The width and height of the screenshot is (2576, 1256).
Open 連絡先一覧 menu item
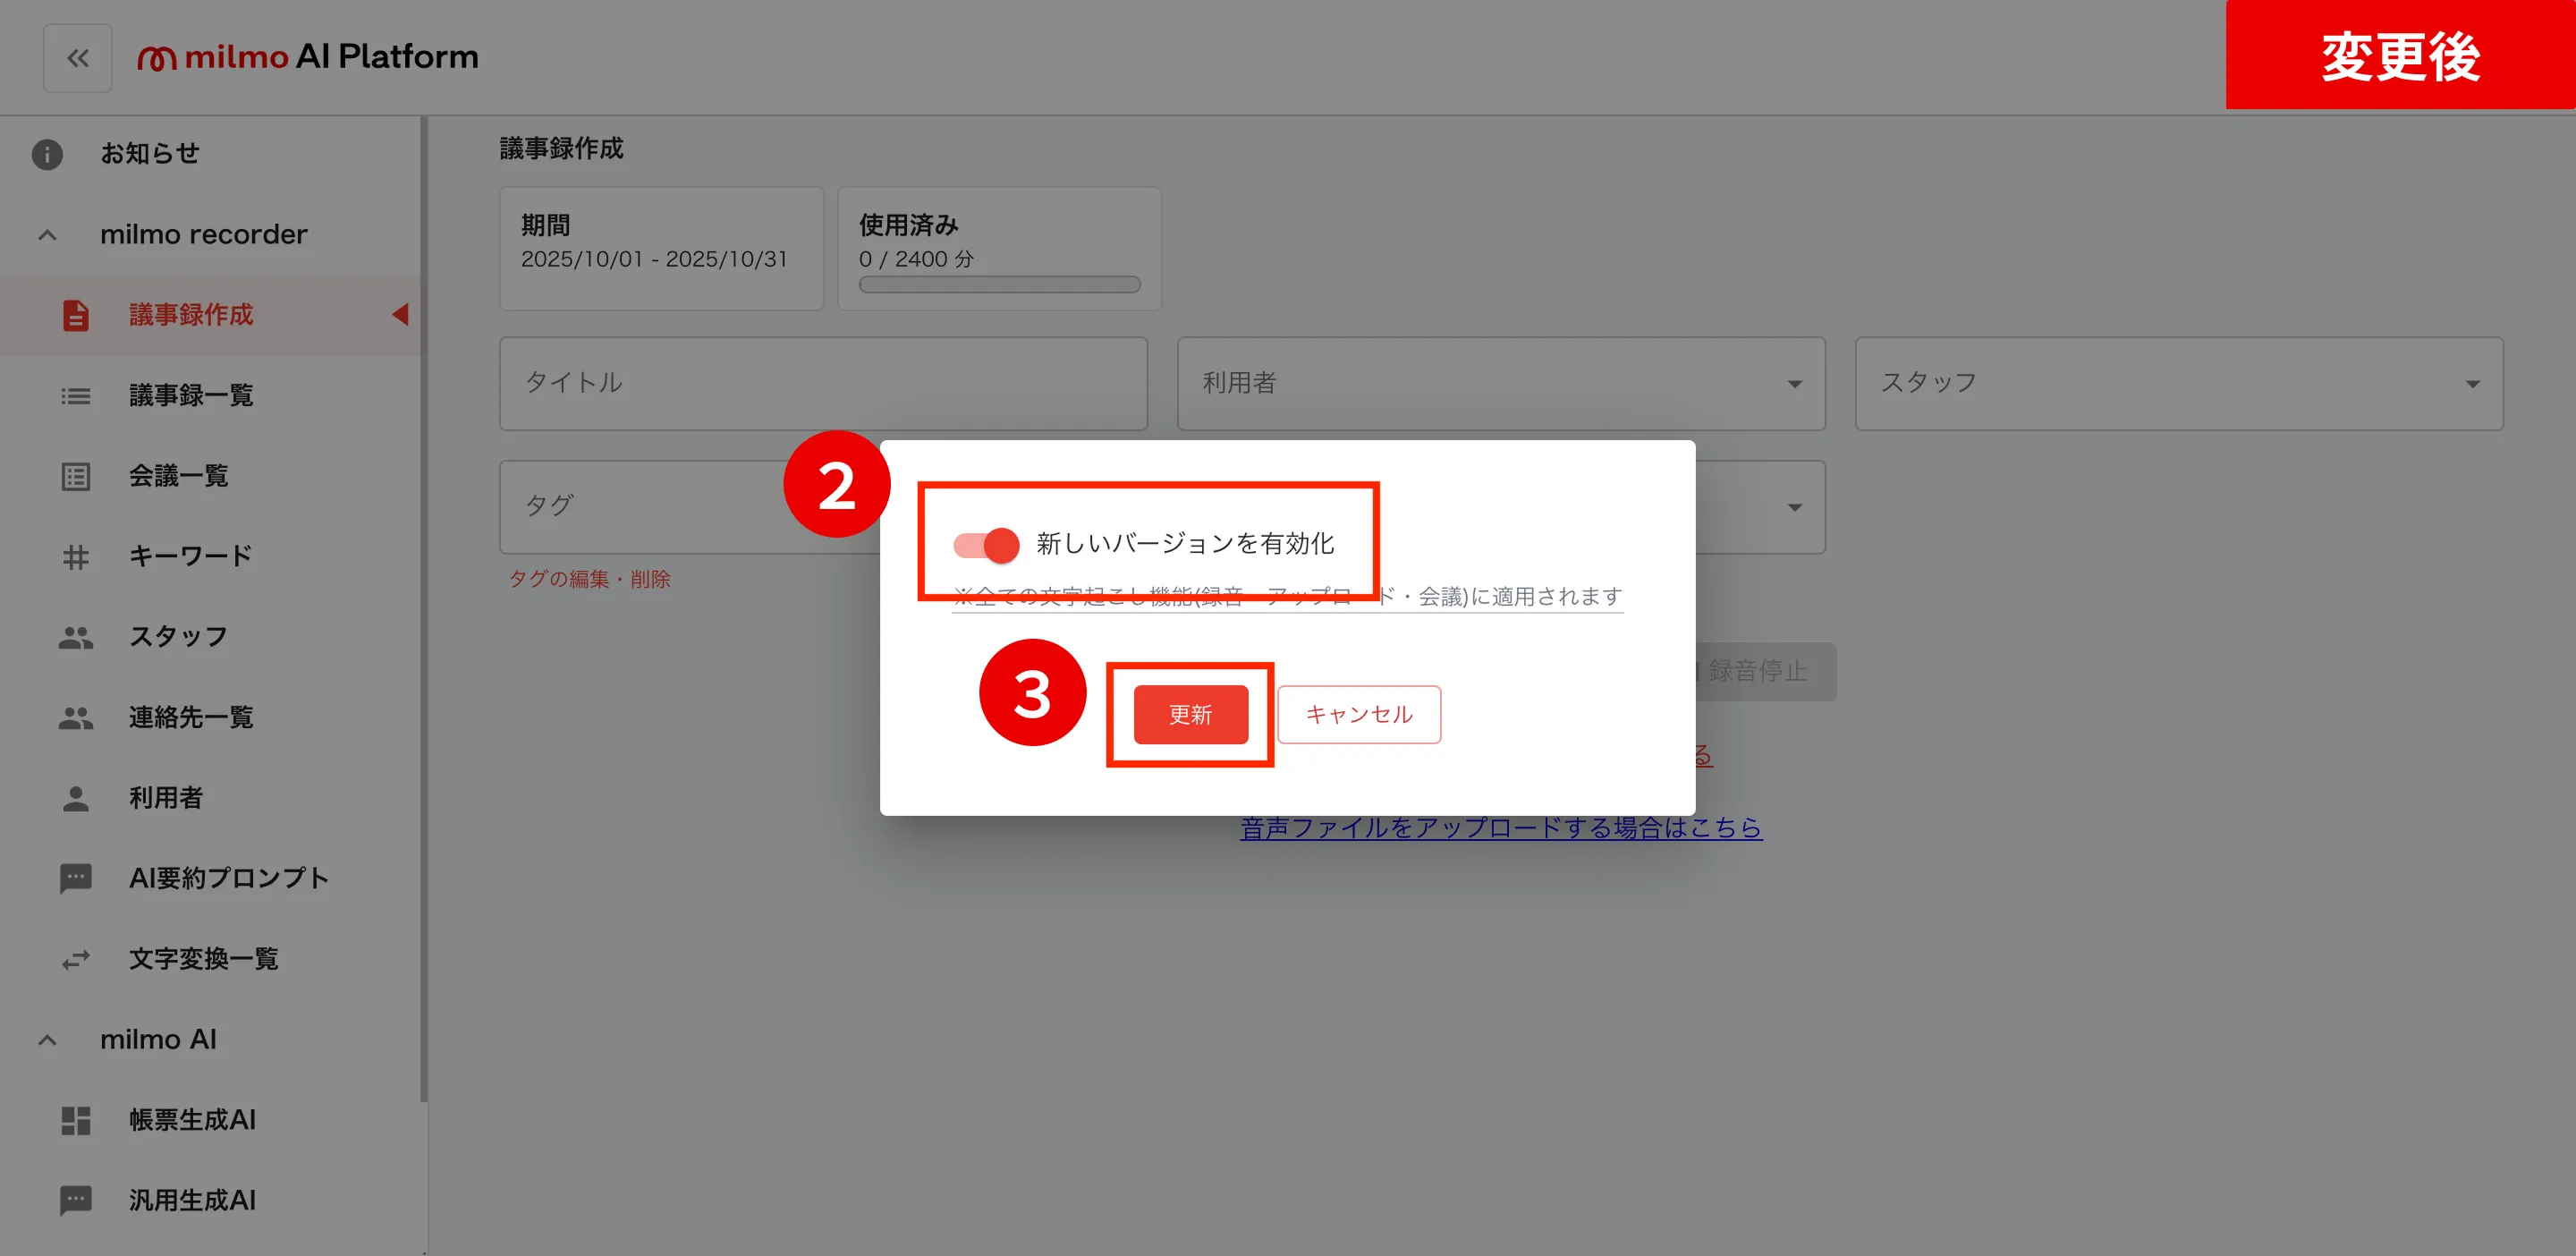pyautogui.click(x=190, y=718)
